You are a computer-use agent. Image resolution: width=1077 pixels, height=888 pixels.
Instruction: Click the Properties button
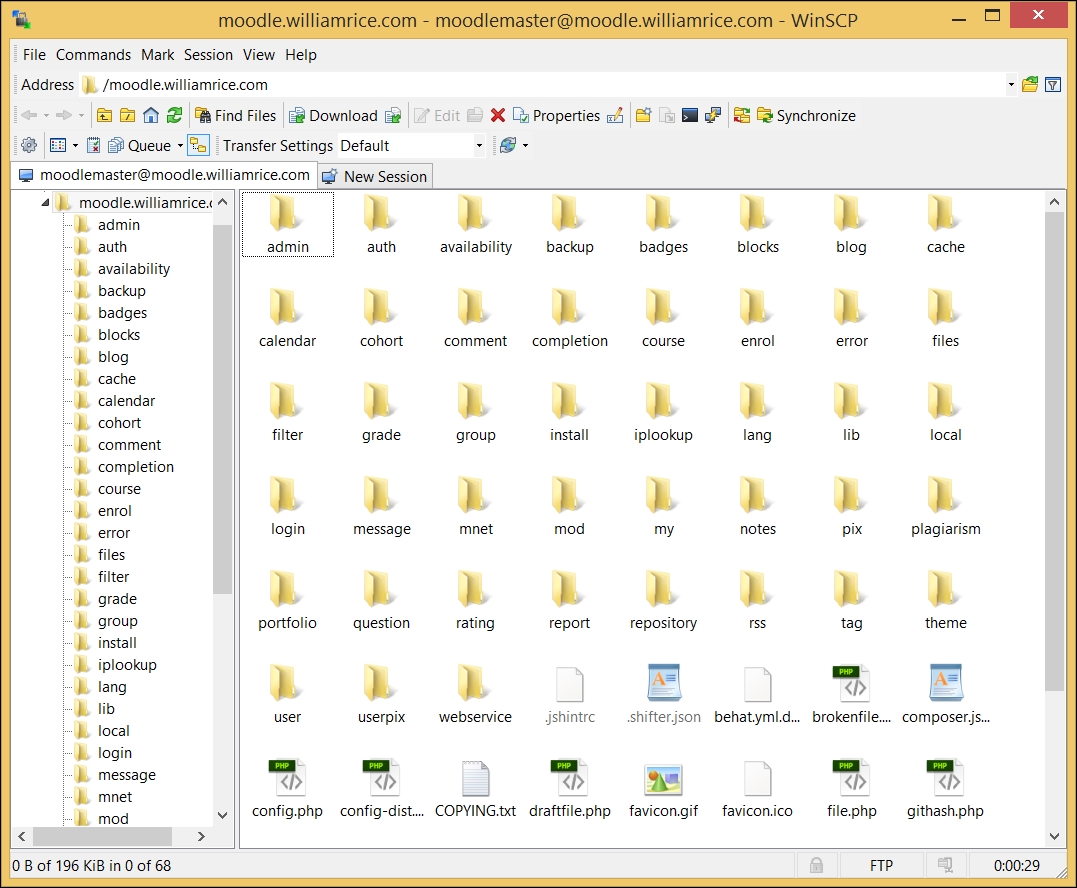[x=557, y=115]
